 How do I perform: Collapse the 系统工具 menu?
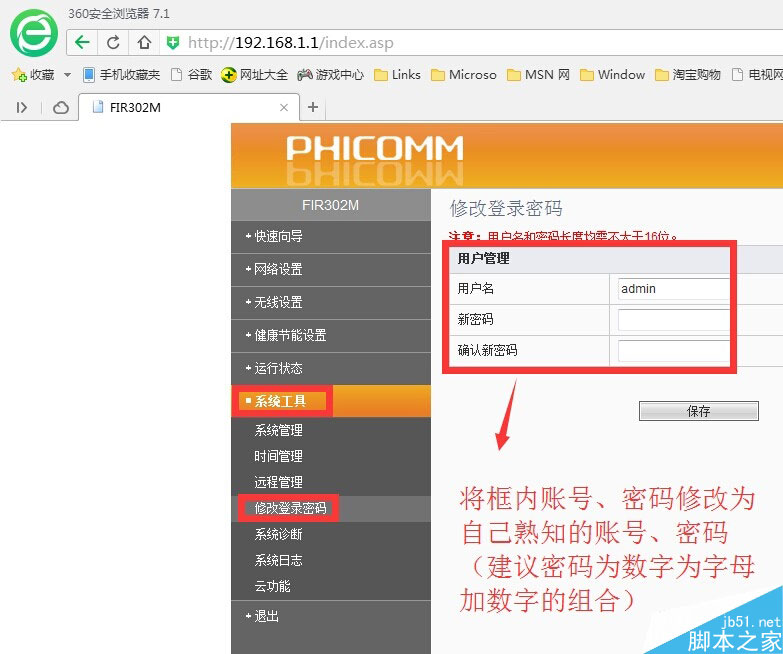331,401
